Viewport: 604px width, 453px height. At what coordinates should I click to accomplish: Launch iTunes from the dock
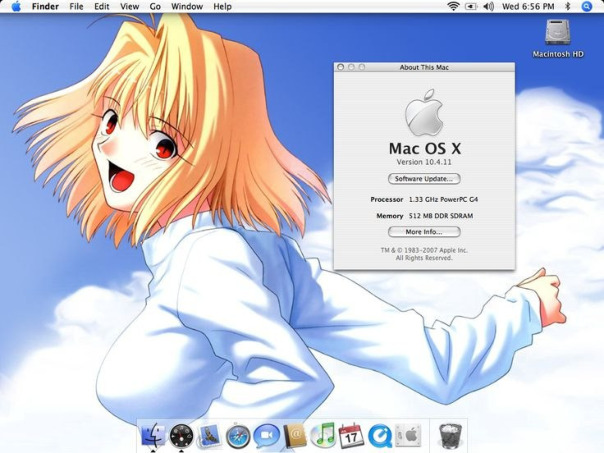(323, 435)
